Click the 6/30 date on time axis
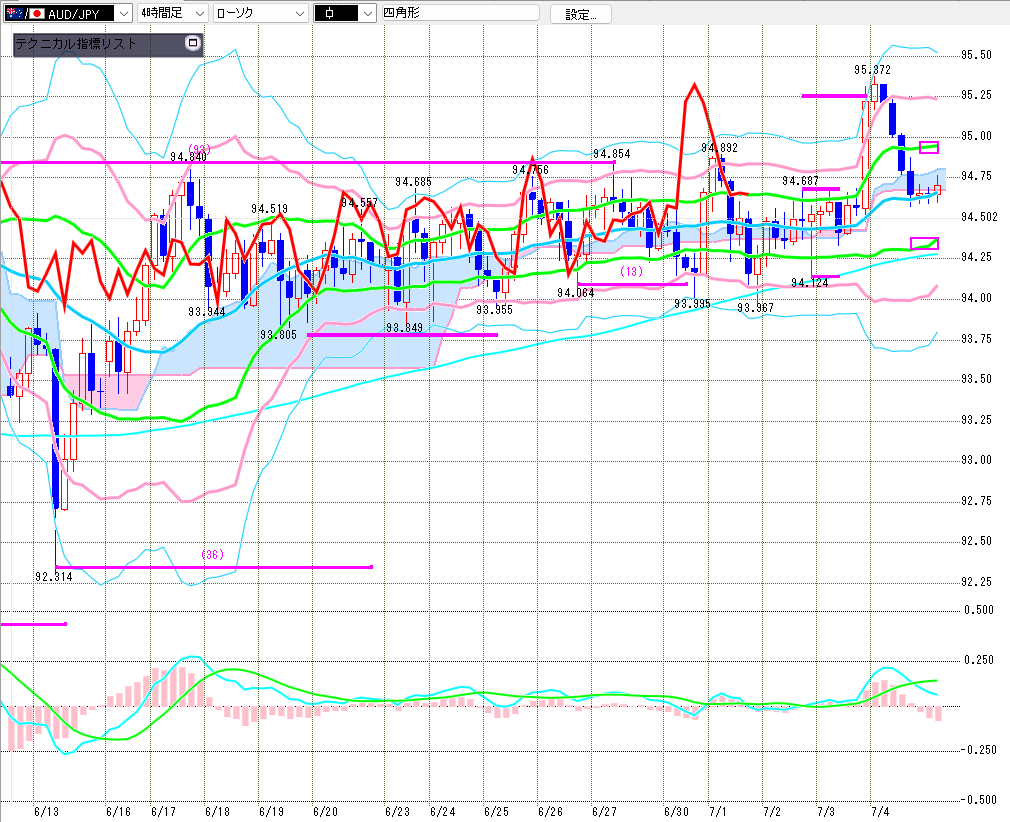The width and height of the screenshot is (1010, 822). coord(676,812)
